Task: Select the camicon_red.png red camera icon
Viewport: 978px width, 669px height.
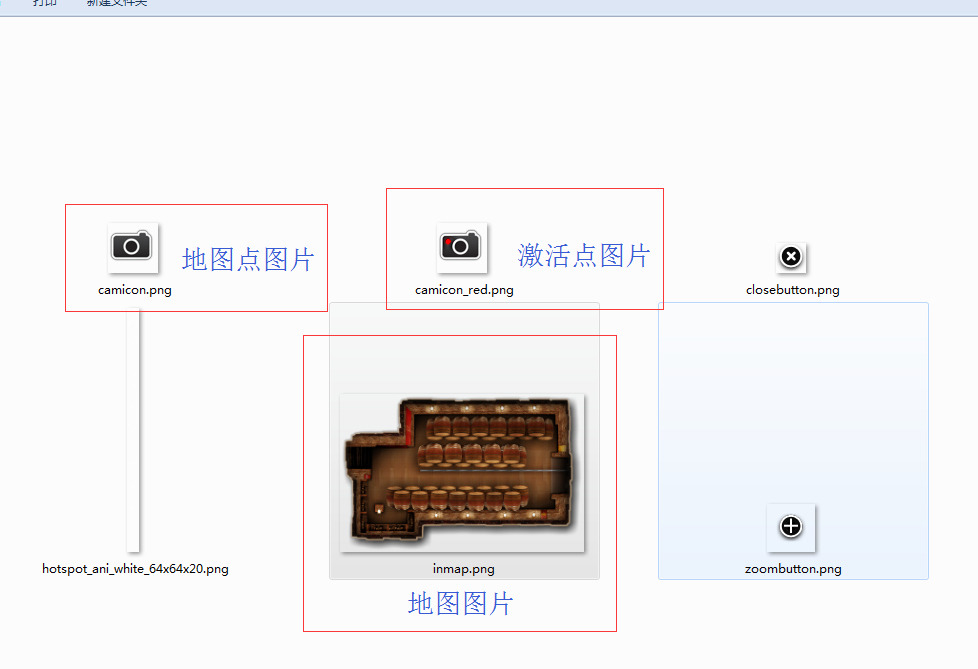Action: tap(462, 248)
